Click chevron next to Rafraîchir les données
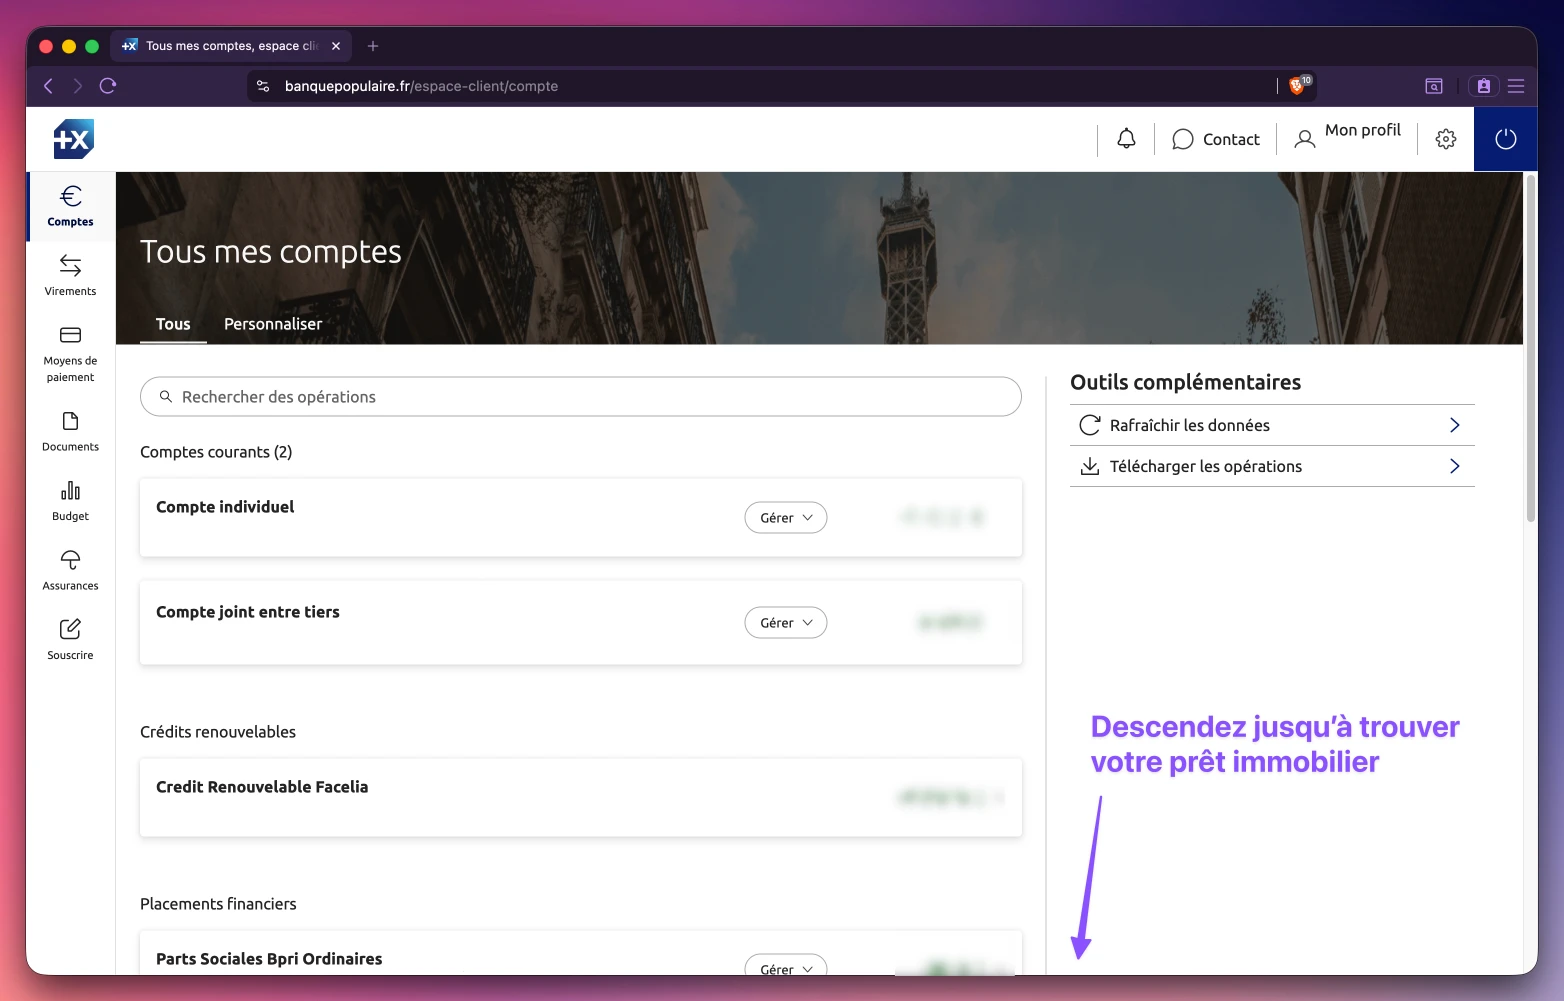This screenshot has width=1564, height=1001. tap(1455, 425)
